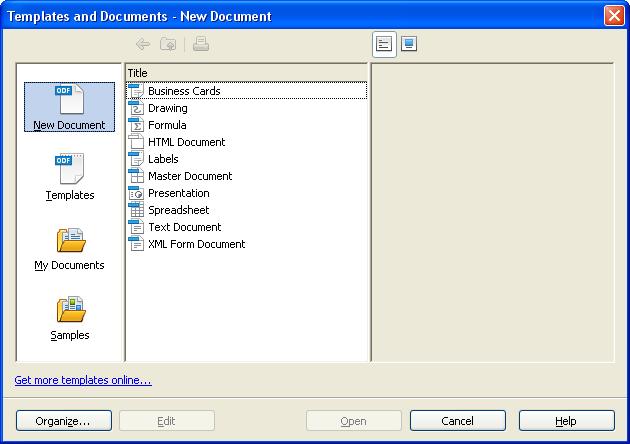Click the Text Document icon
The width and height of the screenshot is (630, 444).
[136, 227]
